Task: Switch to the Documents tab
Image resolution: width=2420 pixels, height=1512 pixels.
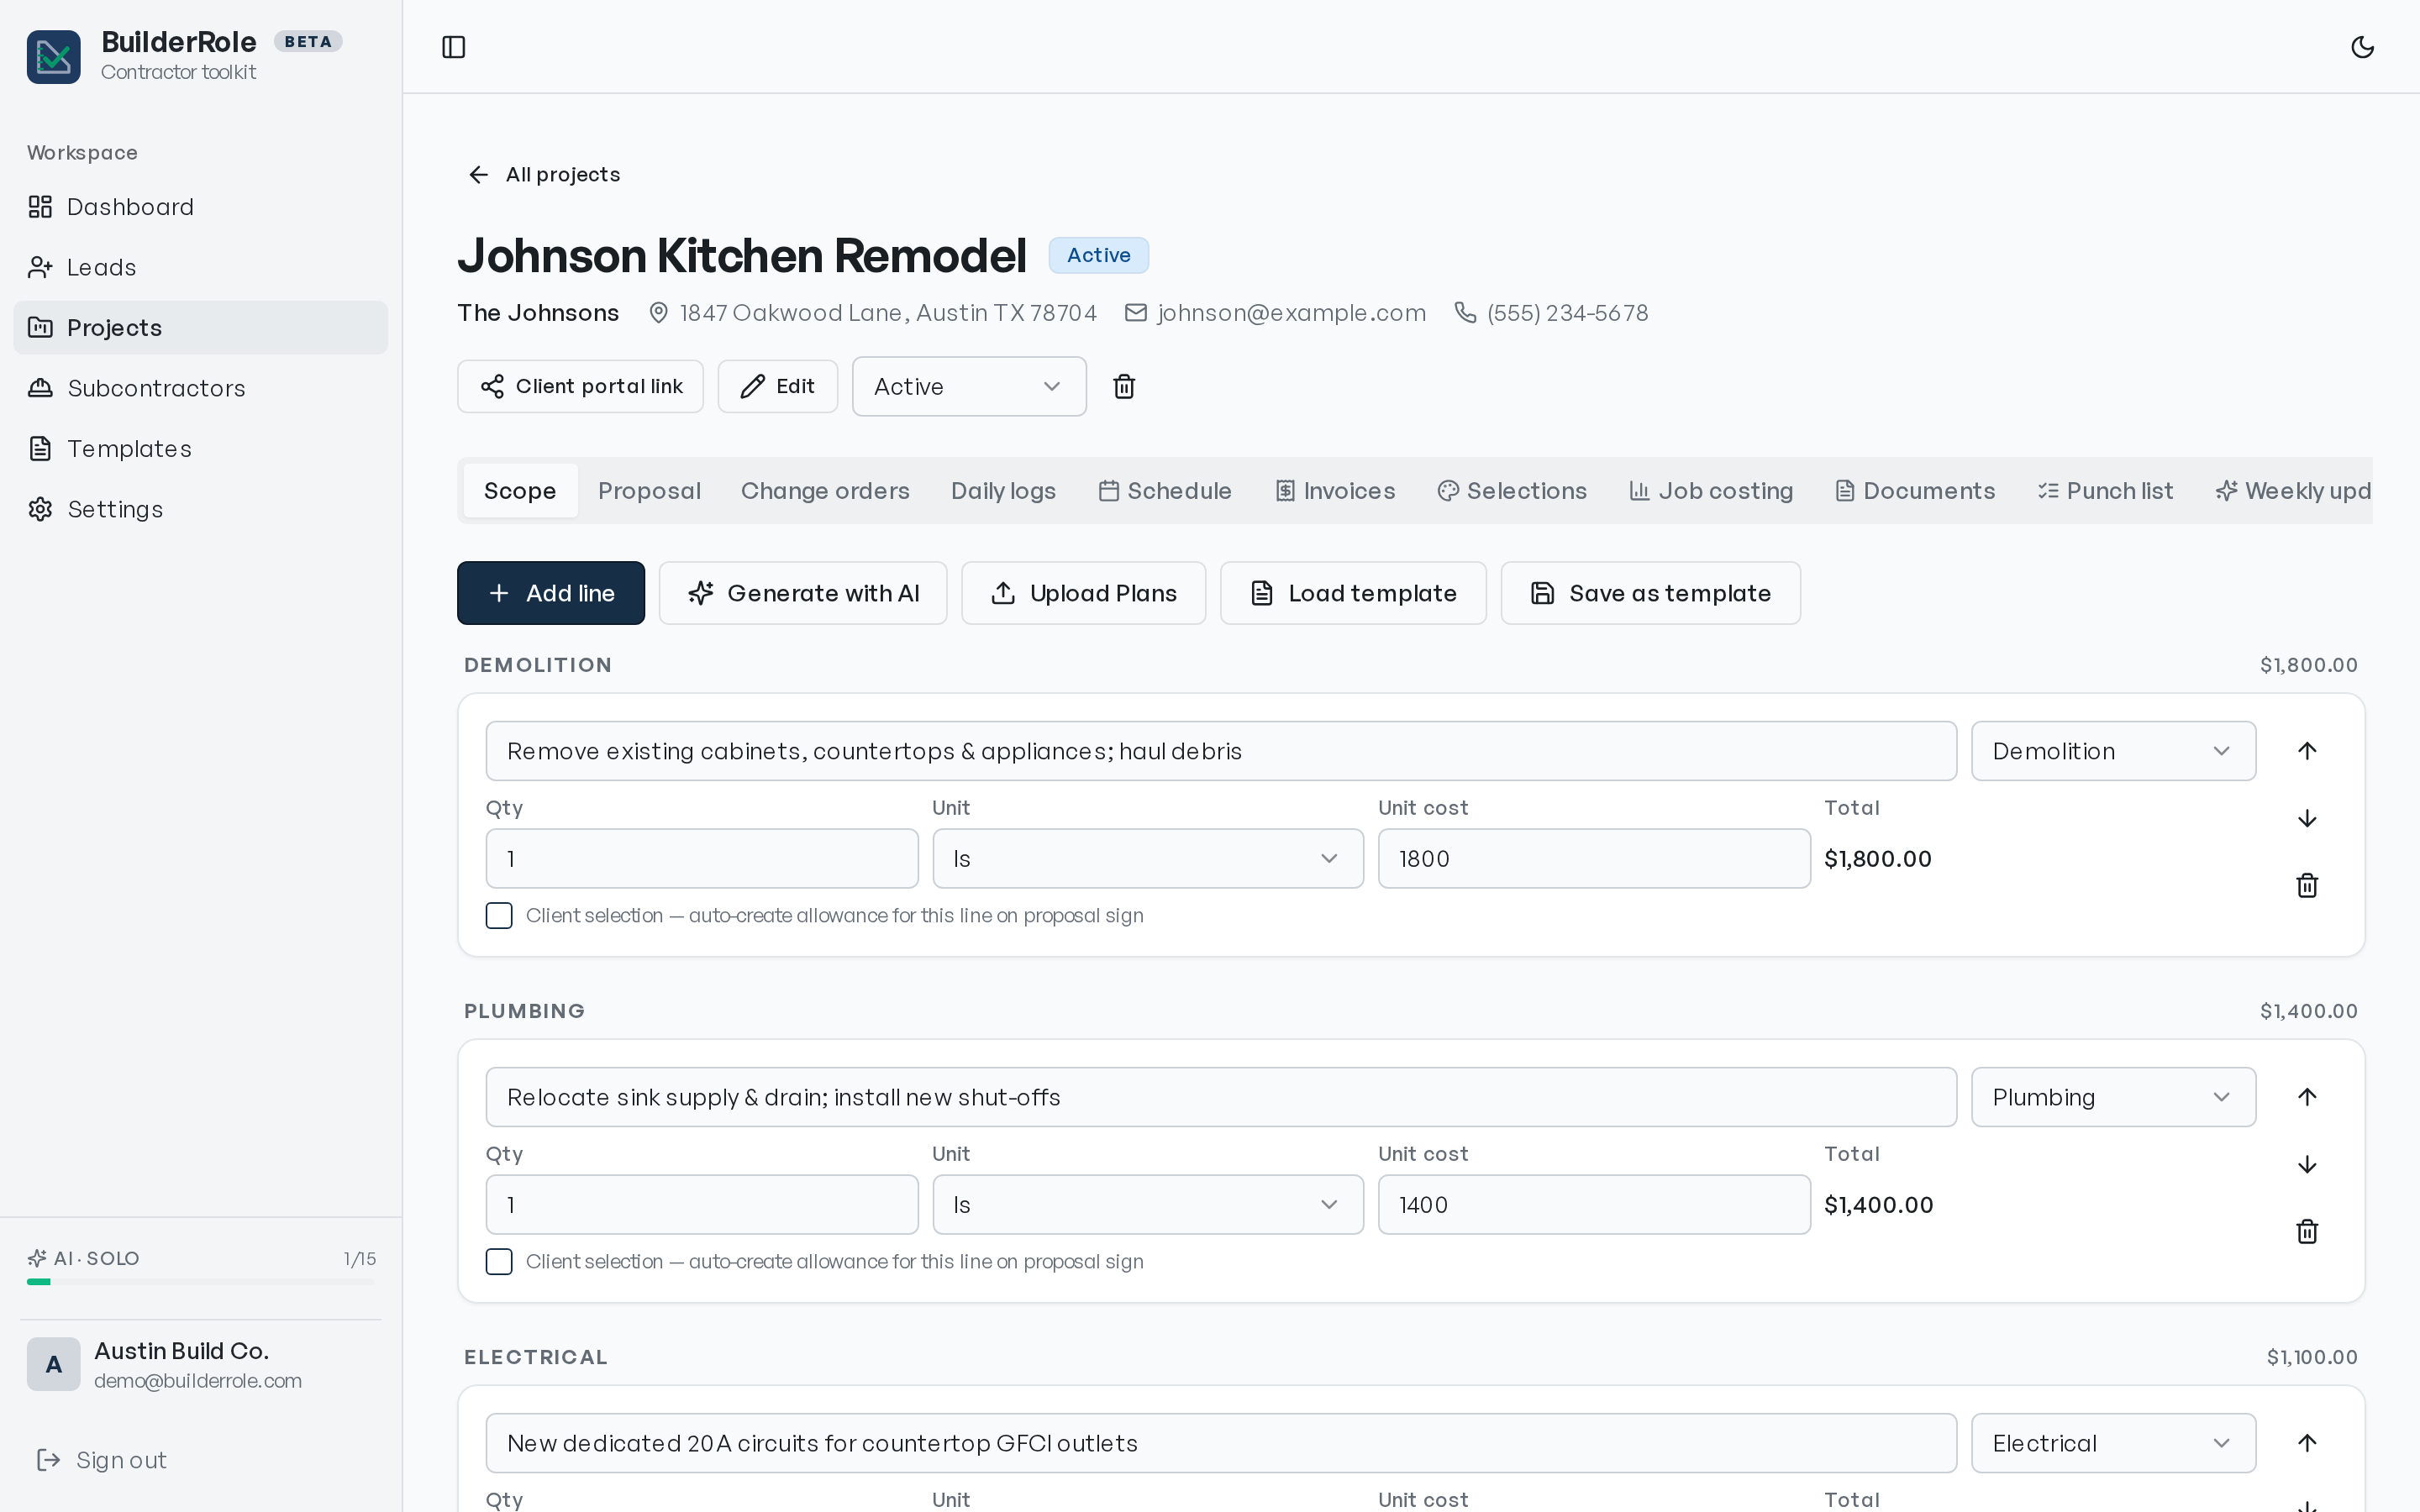Action: point(1915,491)
